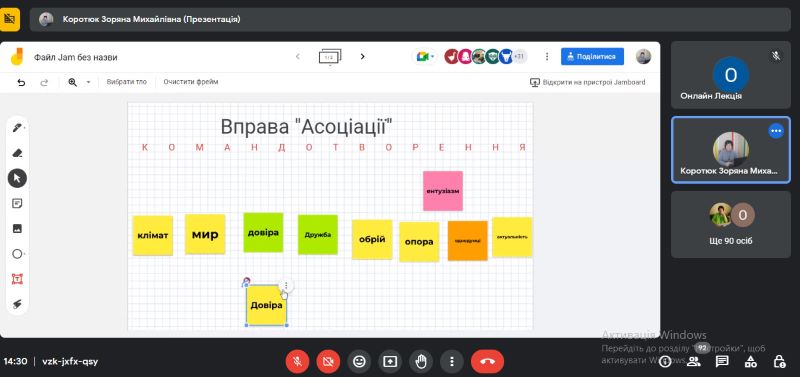The width and height of the screenshot is (800, 377).
Task: Redo the Jamboard action
Action: point(44,82)
